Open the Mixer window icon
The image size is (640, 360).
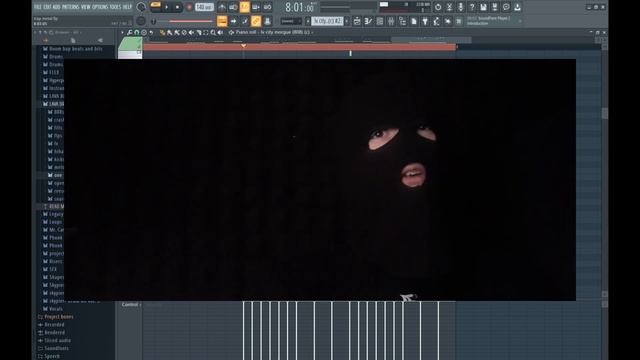(x=391, y=21)
